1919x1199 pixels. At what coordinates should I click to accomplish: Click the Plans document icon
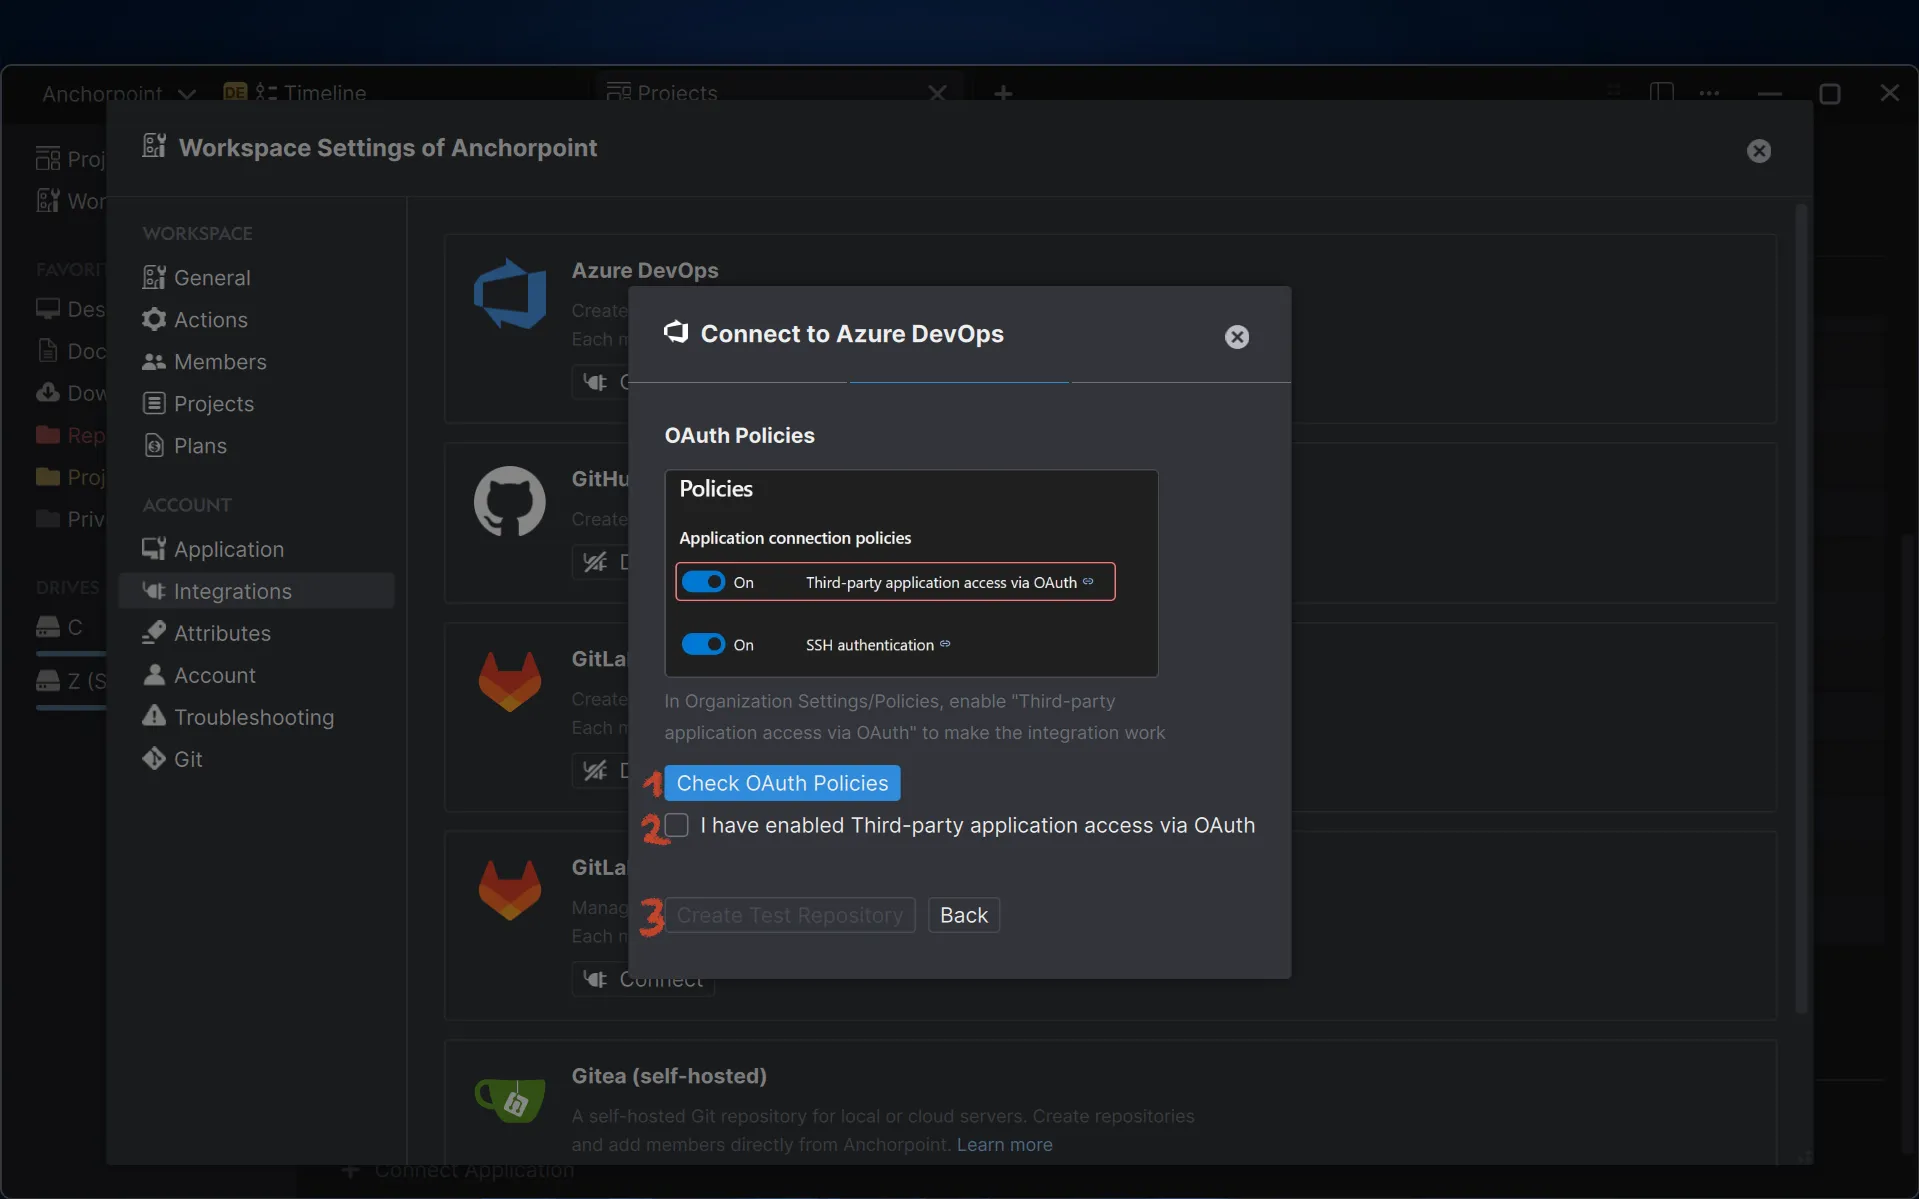point(154,446)
